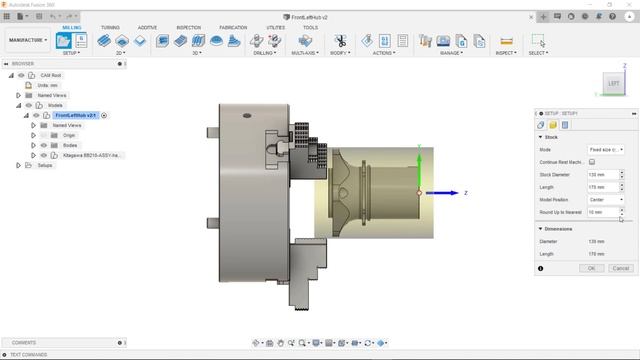
Task: Select the Multi-Axis toolpath icon
Action: (x=305, y=41)
